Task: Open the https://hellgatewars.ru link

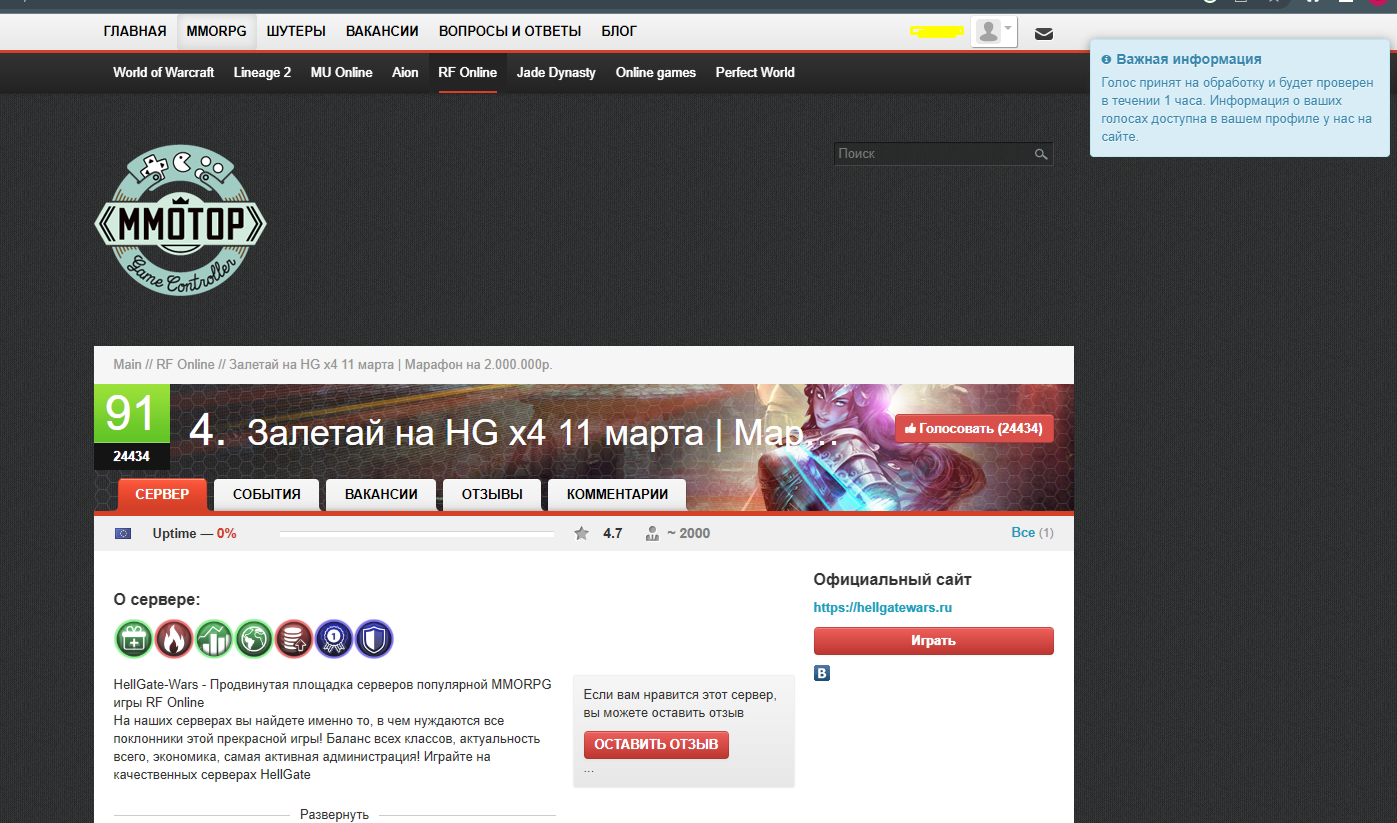Action: click(x=883, y=607)
